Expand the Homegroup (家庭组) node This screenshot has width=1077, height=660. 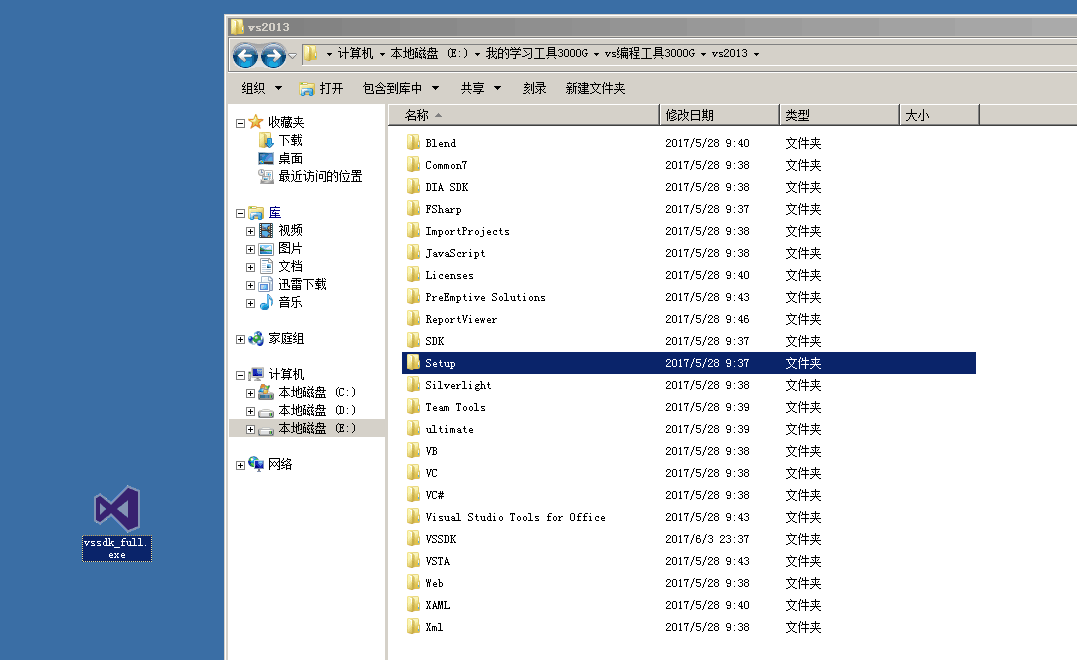tap(240, 339)
